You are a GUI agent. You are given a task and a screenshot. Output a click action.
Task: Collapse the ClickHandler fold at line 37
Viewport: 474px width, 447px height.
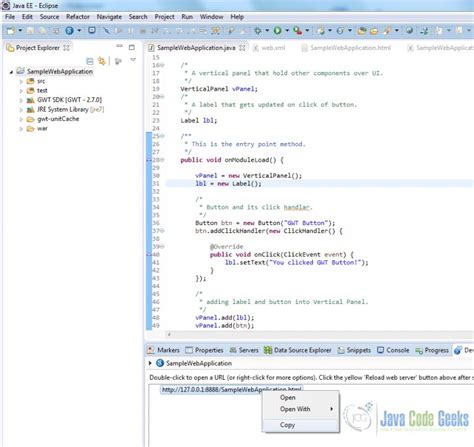click(x=162, y=231)
